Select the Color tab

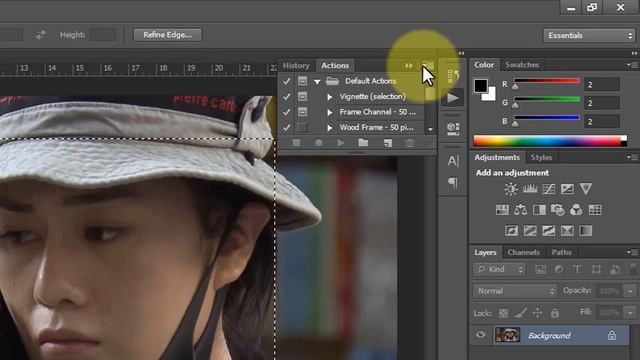484,64
